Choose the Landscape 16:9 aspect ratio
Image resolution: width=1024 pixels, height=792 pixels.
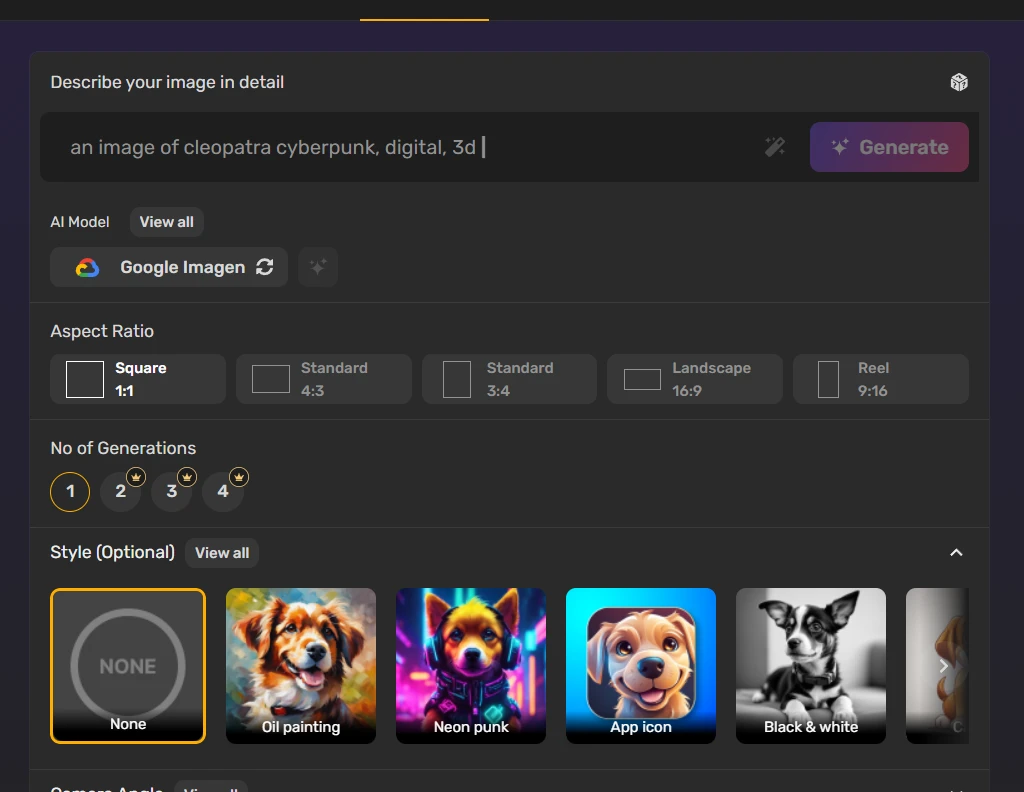[695, 379]
